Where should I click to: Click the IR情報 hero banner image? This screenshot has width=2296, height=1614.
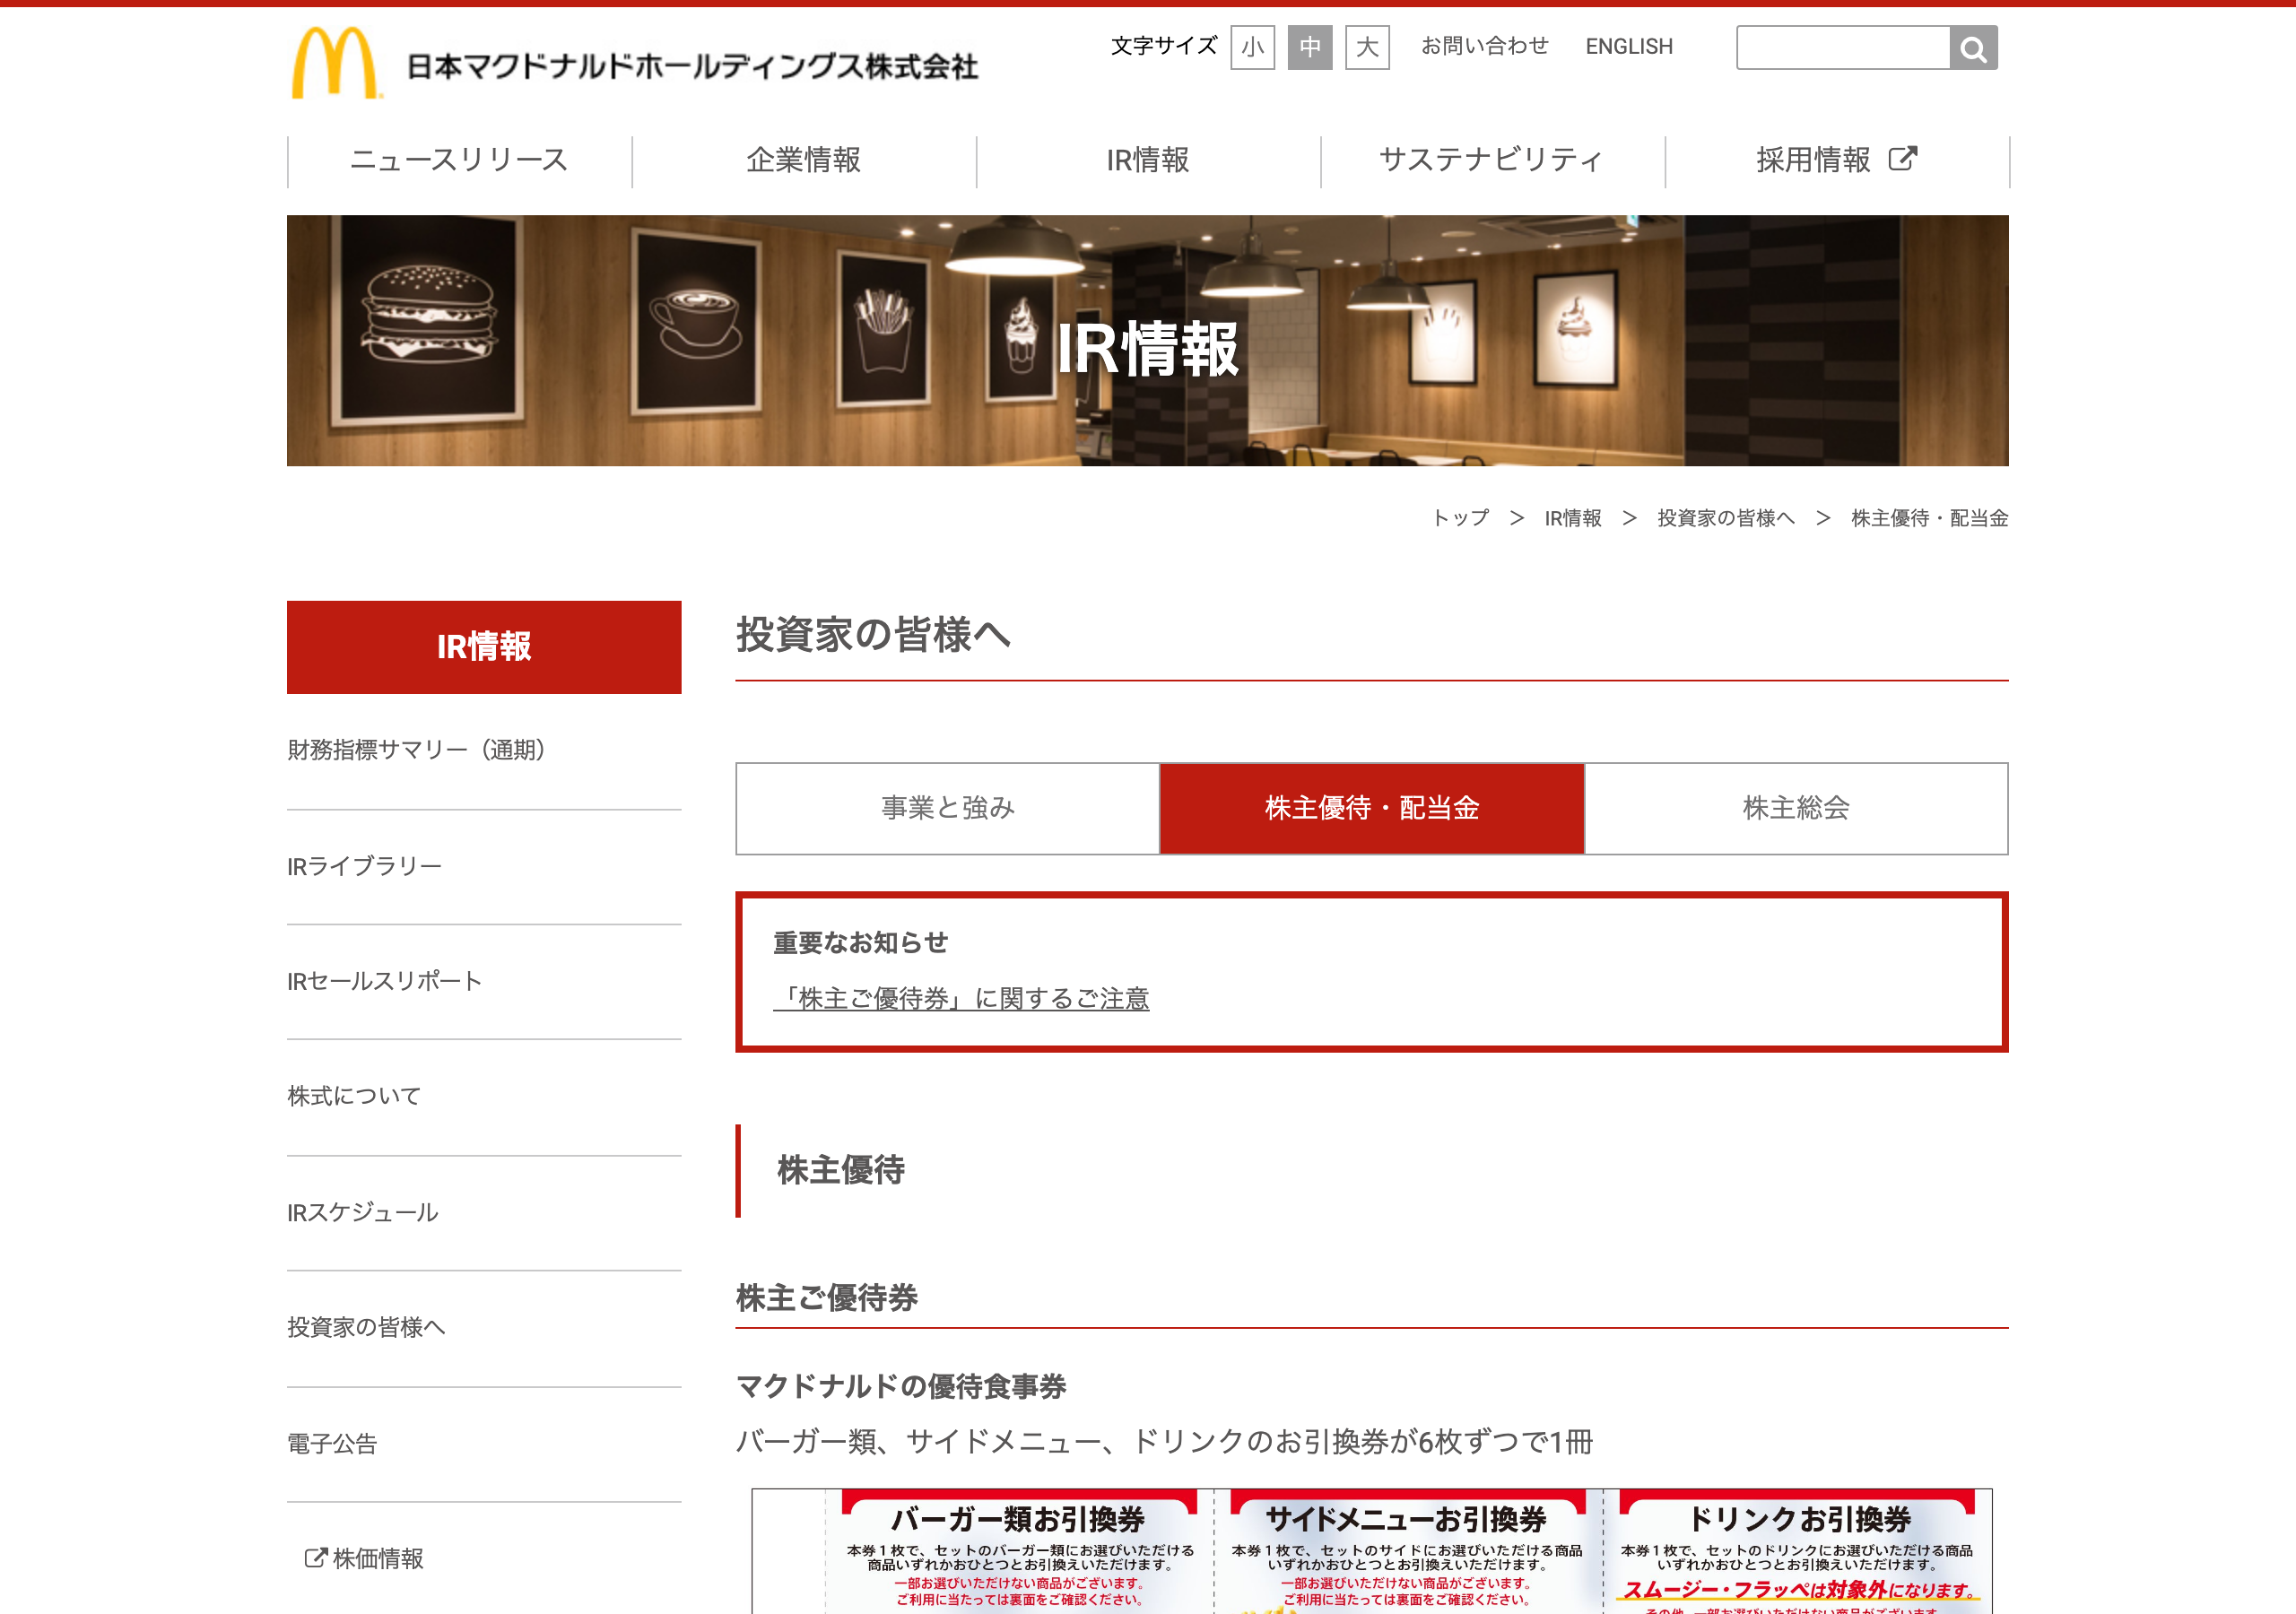coord(1148,341)
